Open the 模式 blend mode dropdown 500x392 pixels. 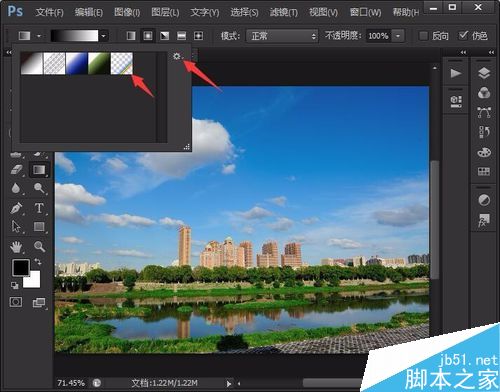282,36
